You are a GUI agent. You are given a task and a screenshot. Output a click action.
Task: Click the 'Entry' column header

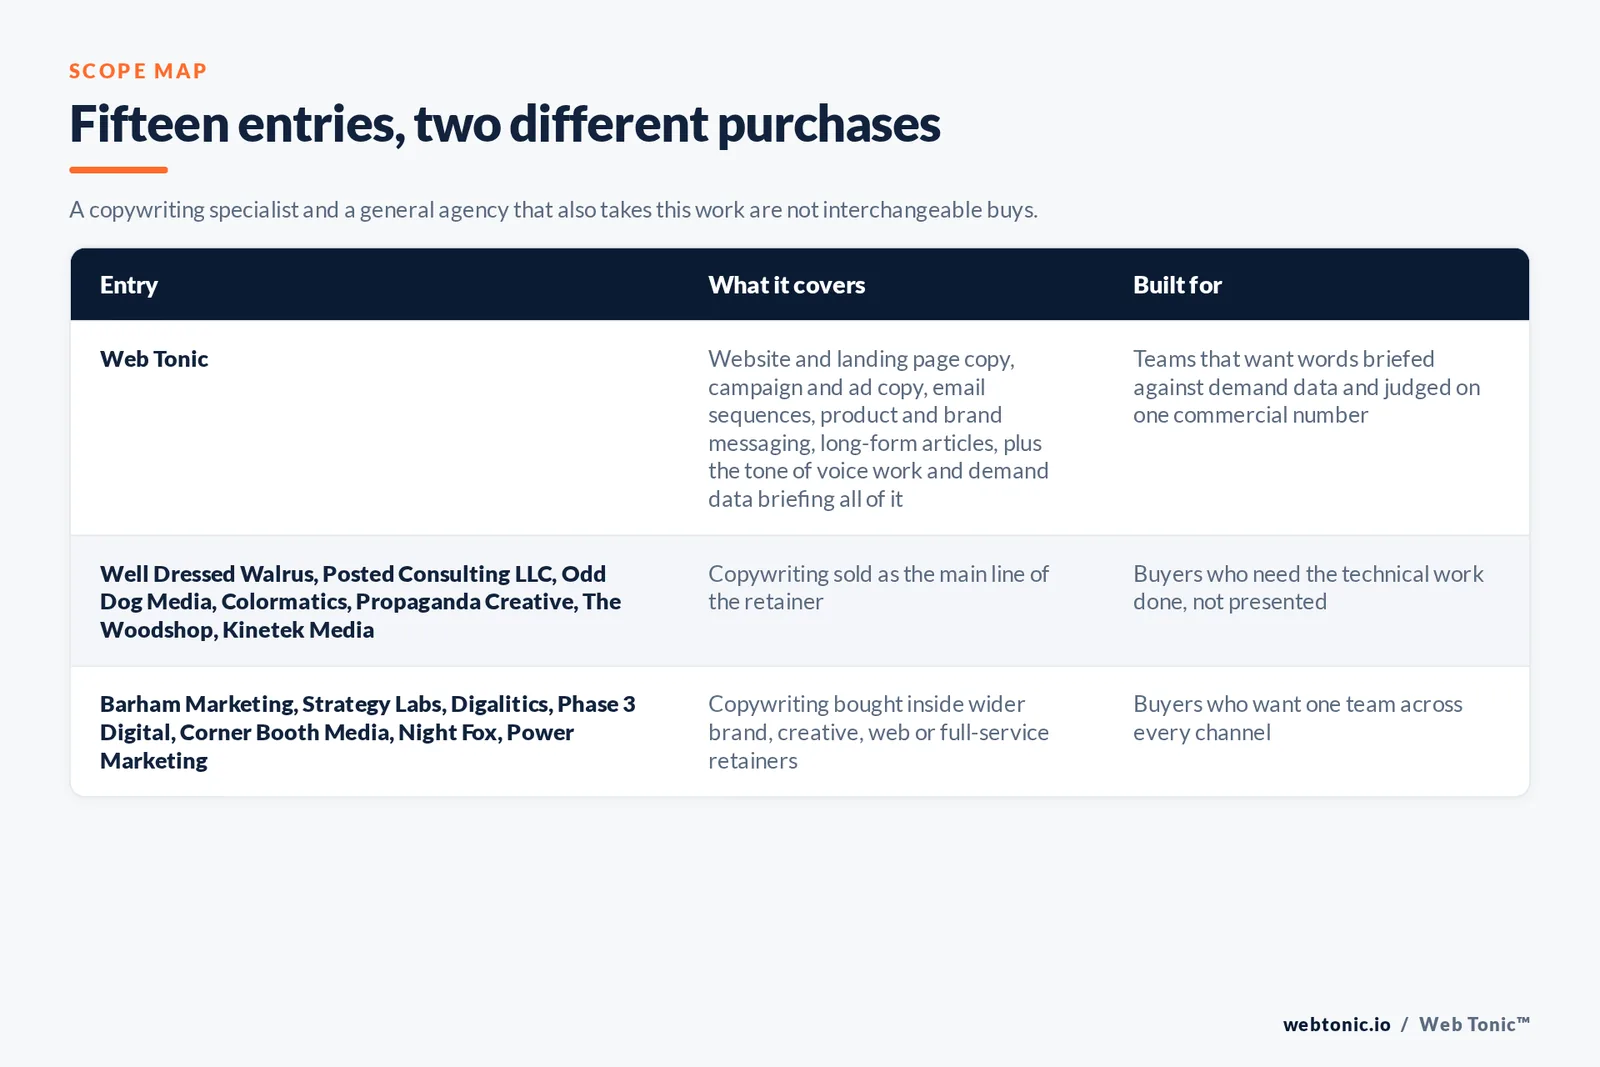129,285
